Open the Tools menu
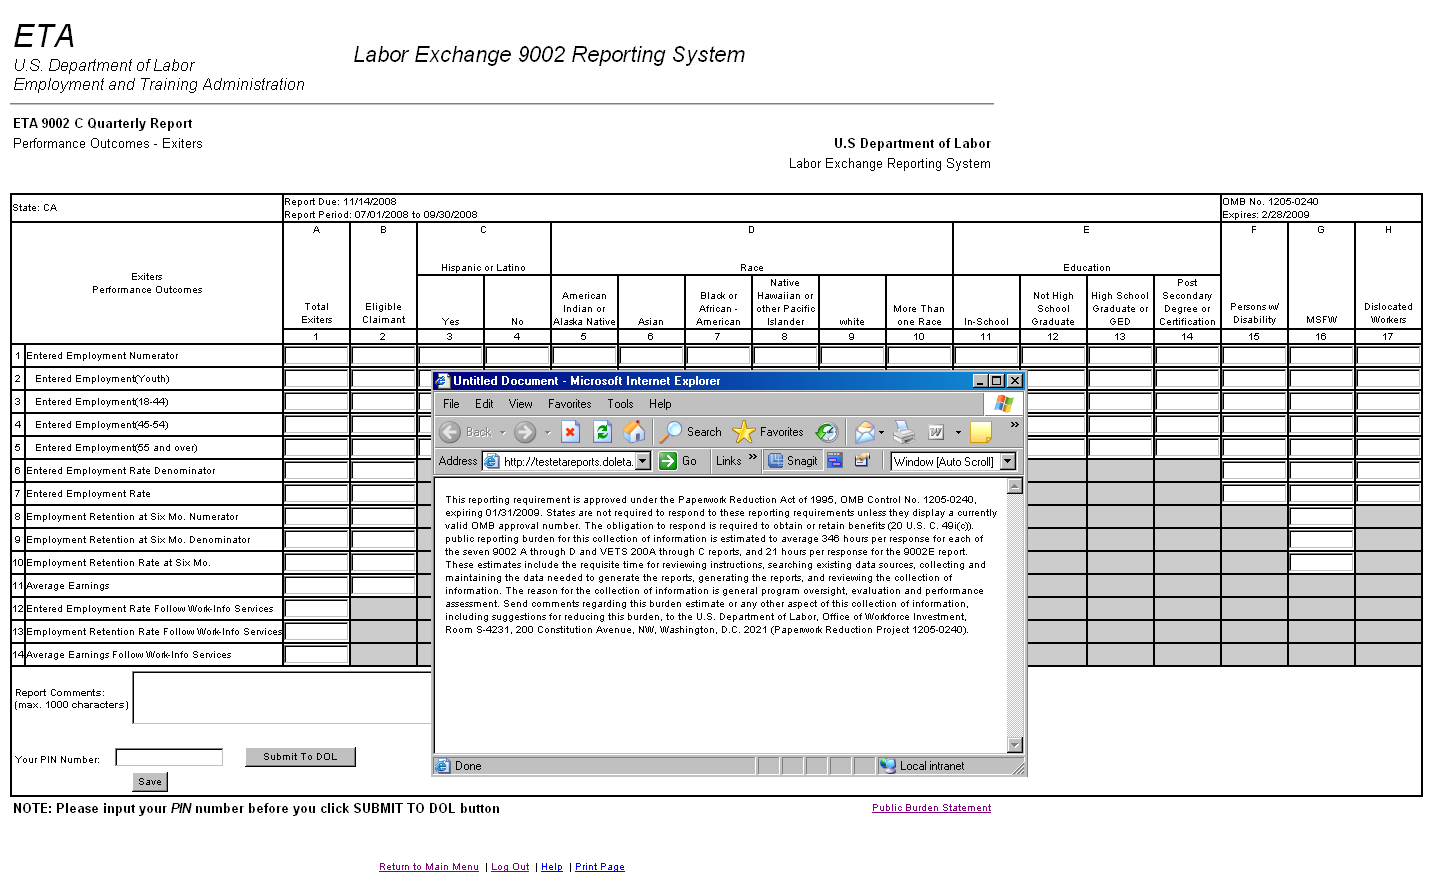The width and height of the screenshot is (1433, 889). click(x=620, y=404)
